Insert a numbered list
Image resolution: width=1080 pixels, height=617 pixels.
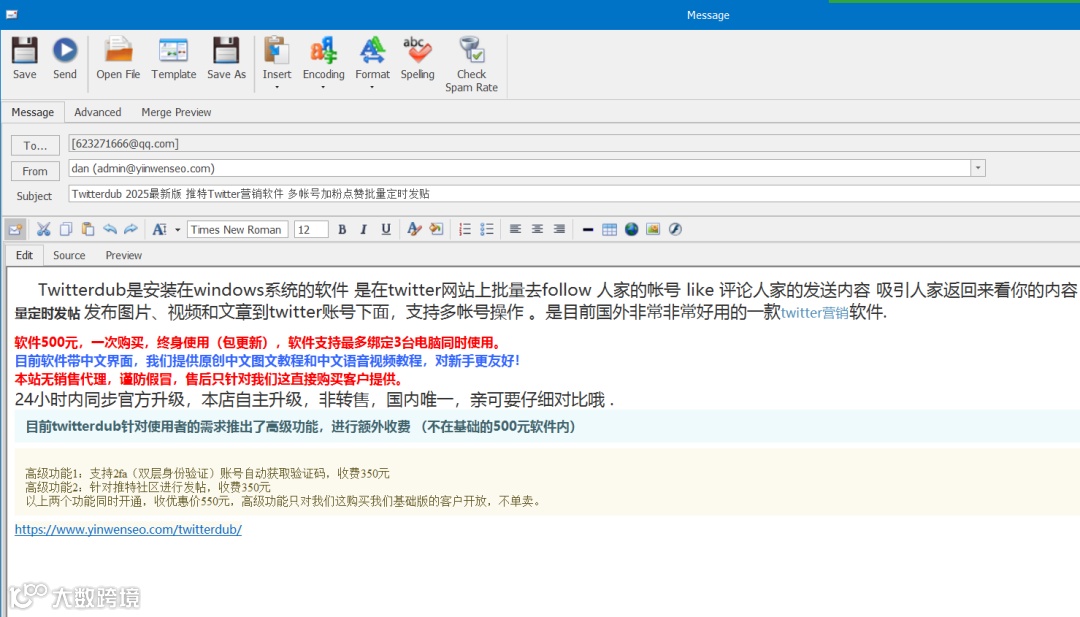[x=465, y=229]
